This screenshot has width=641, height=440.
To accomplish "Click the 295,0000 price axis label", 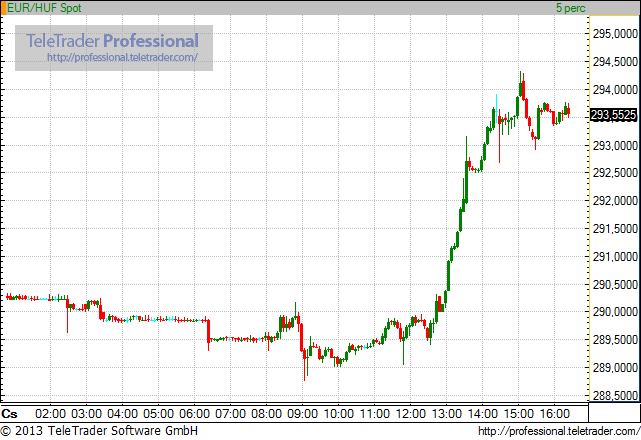I will tap(615, 34).
